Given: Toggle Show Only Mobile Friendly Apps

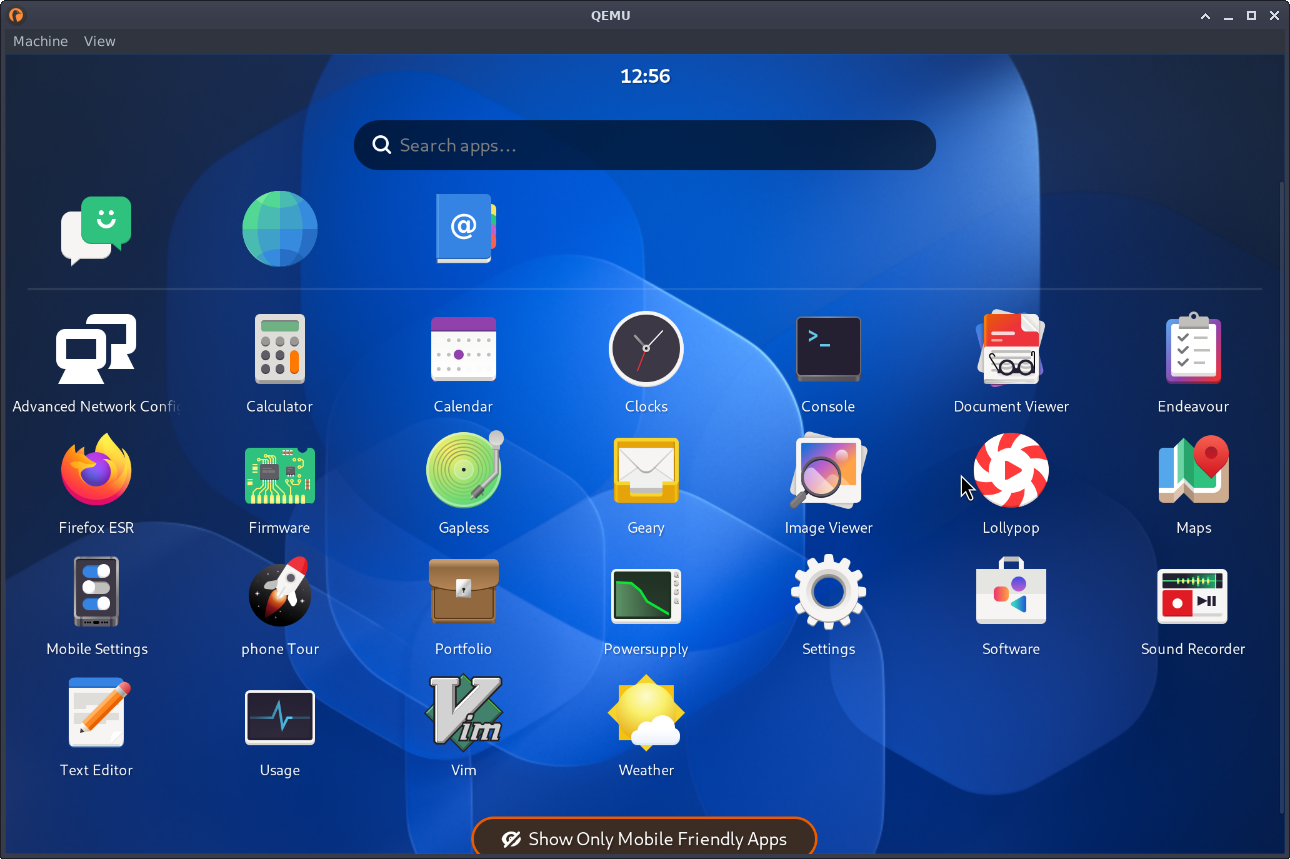Looking at the screenshot, I should (x=644, y=838).
